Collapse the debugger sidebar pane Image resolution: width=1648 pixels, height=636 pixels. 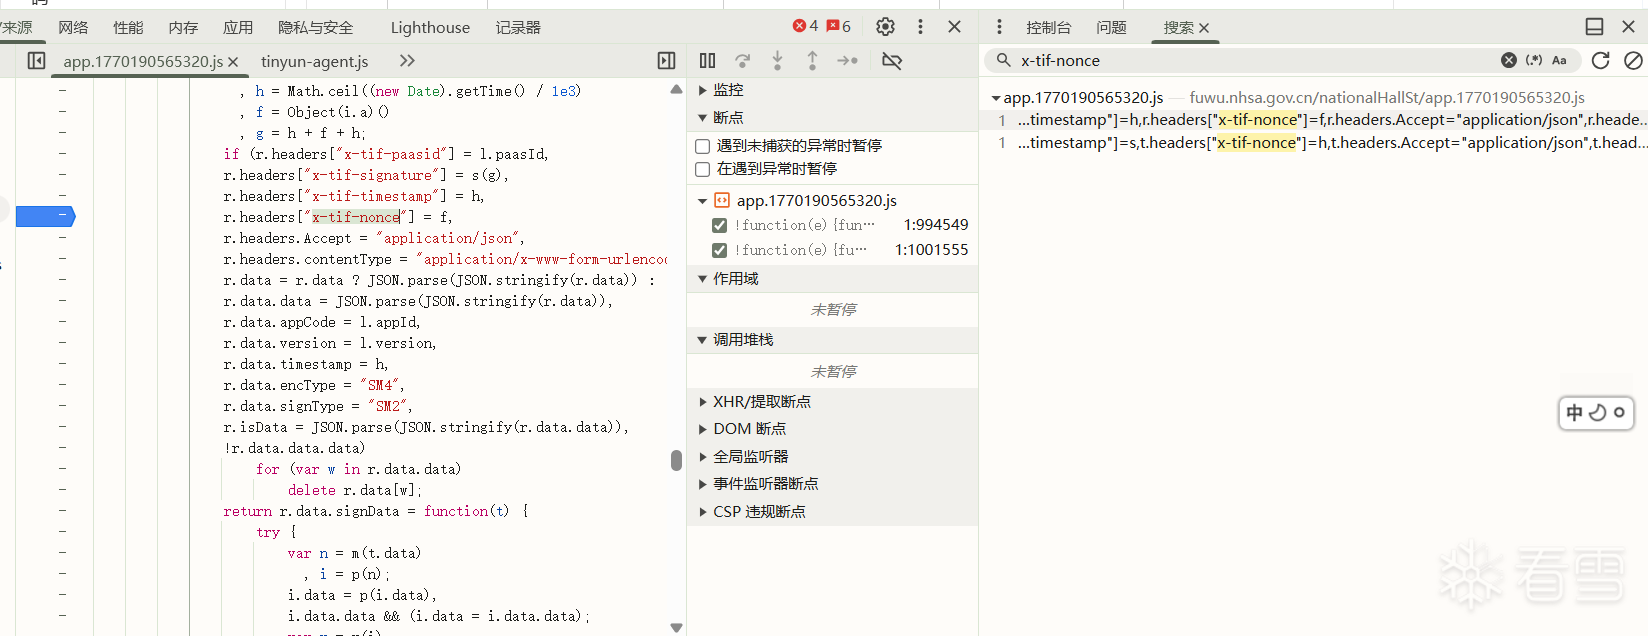click(666, 61)
